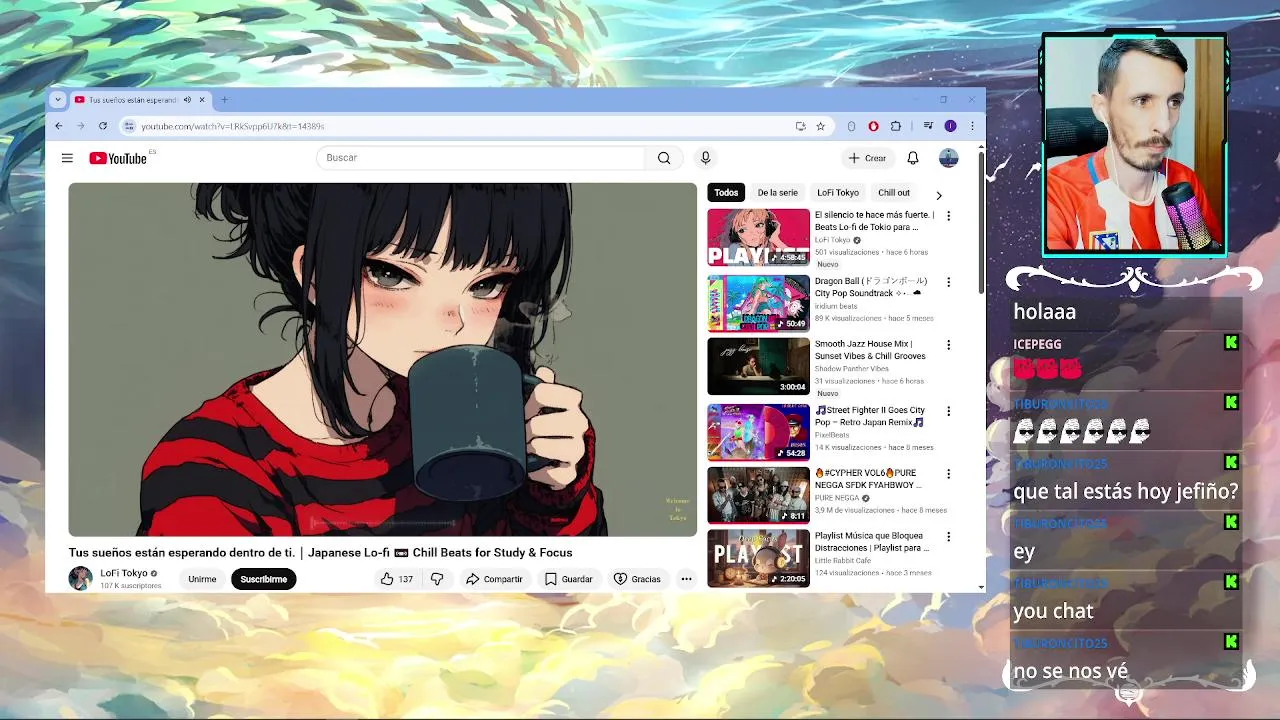Click the Guardar button
Screen dimensions: 1280x720
tap(568, 579)
